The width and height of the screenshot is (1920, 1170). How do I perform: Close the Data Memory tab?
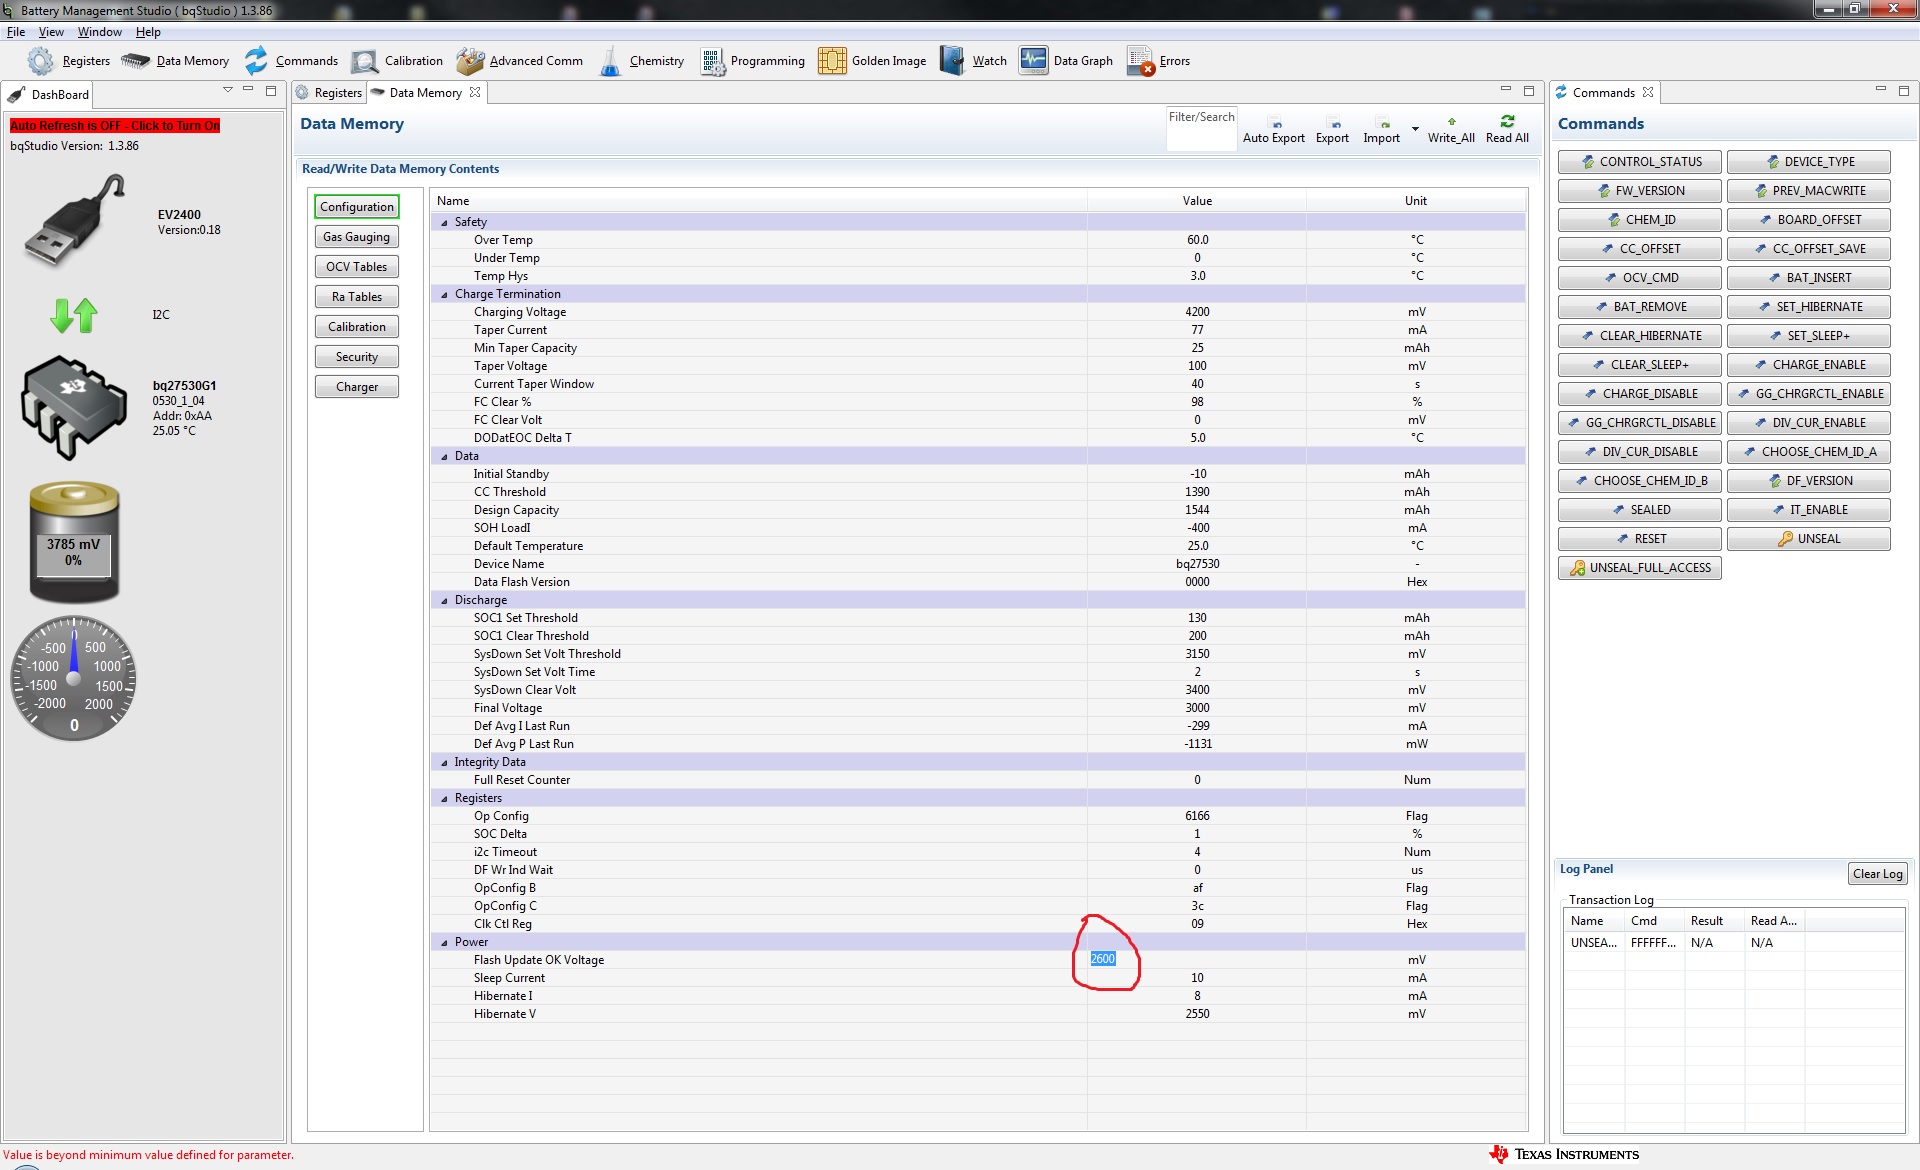[475, 92]
